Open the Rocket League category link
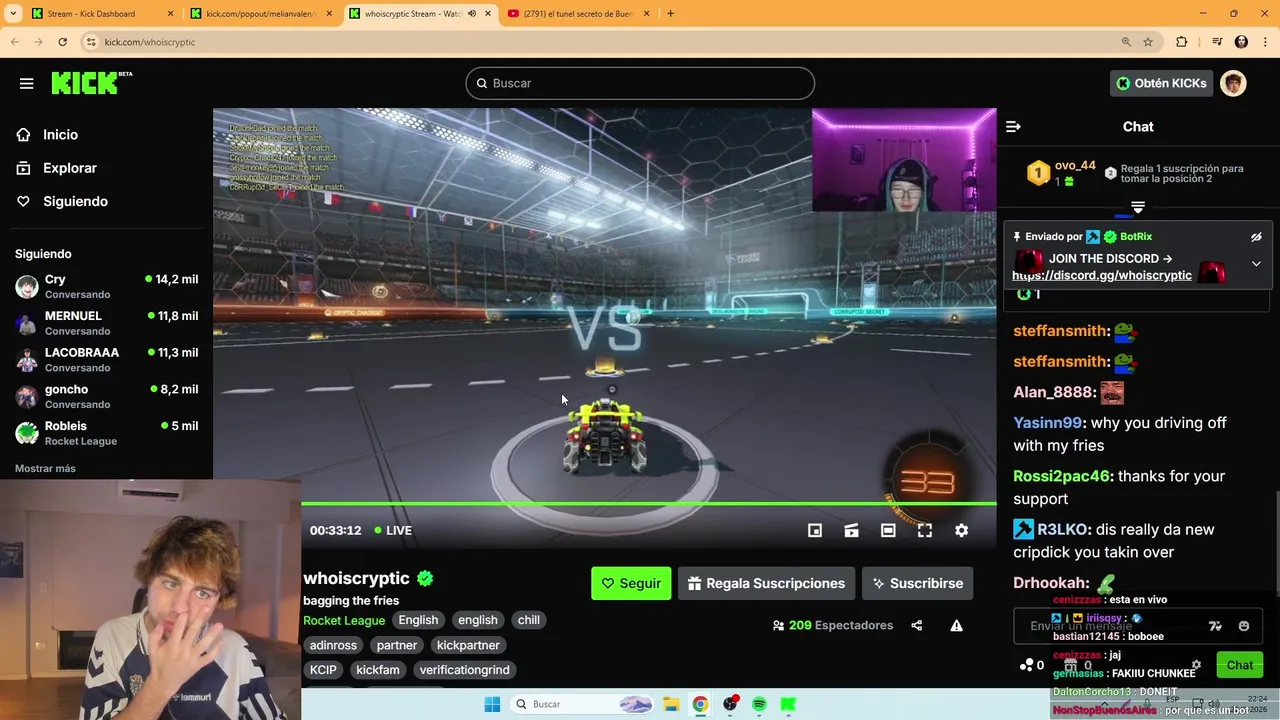 [x=344, y=620]
